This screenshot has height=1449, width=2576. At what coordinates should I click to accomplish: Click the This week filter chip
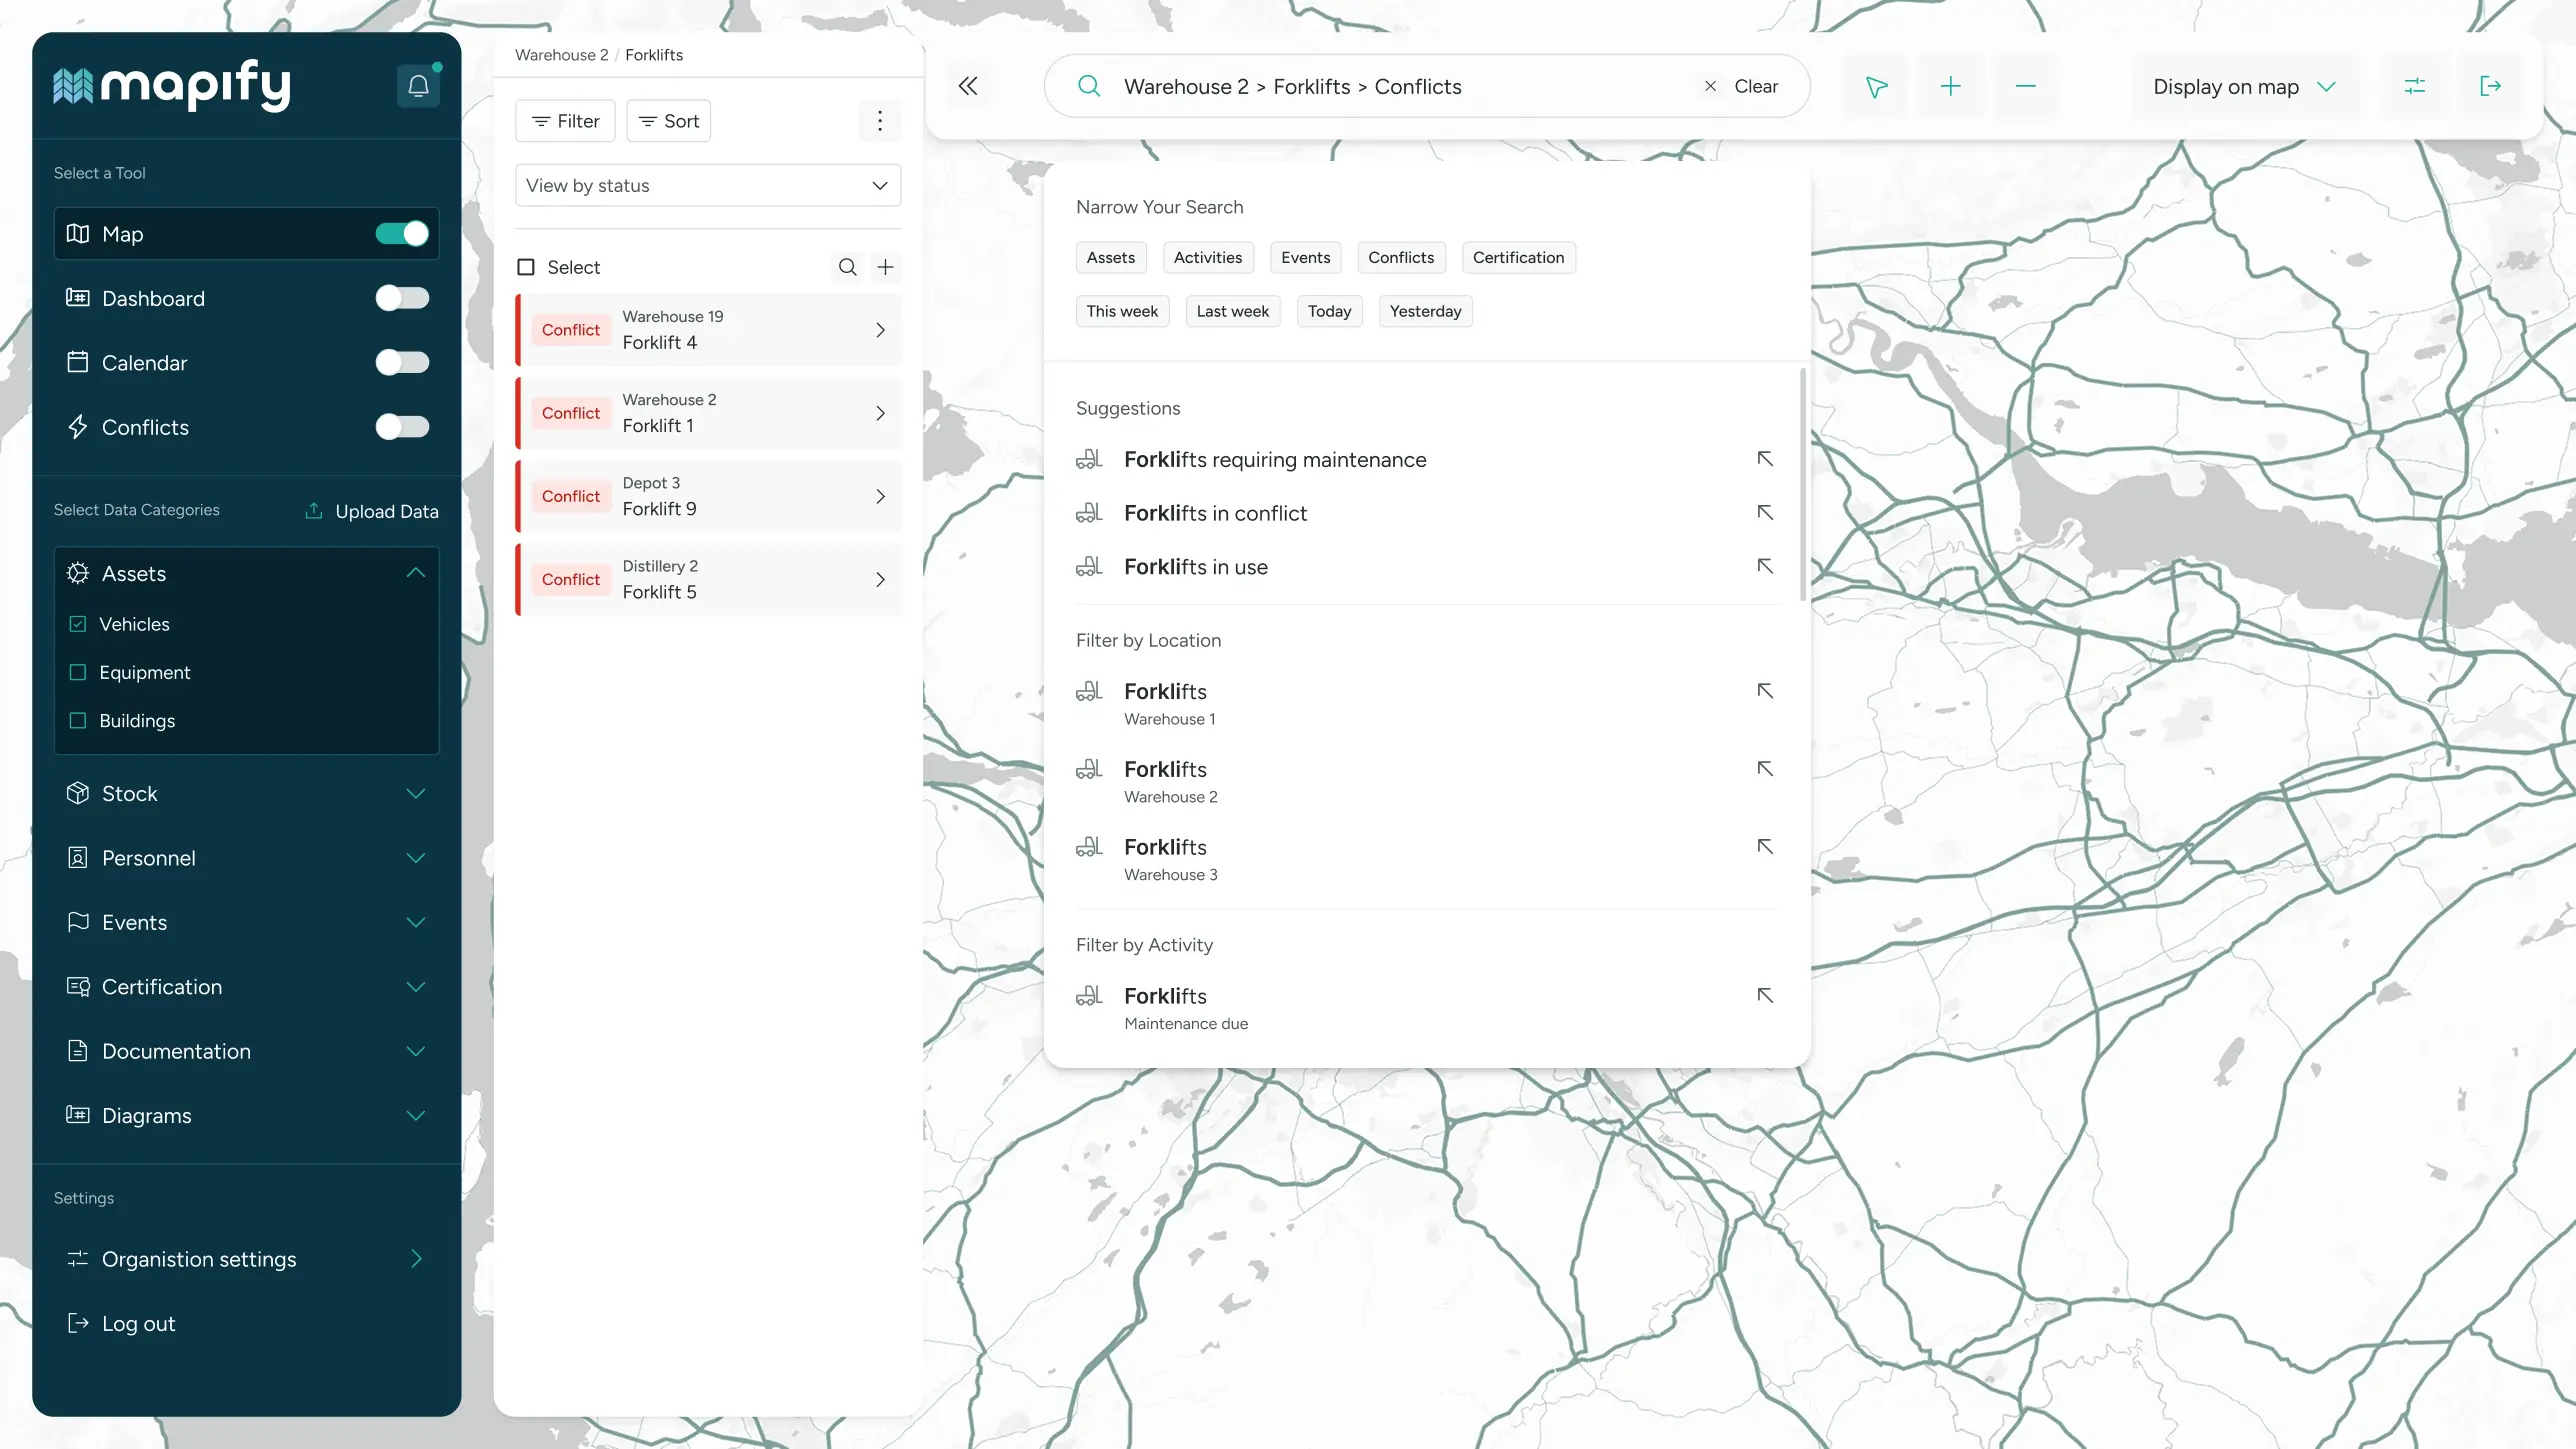[x=1122, y=311]
